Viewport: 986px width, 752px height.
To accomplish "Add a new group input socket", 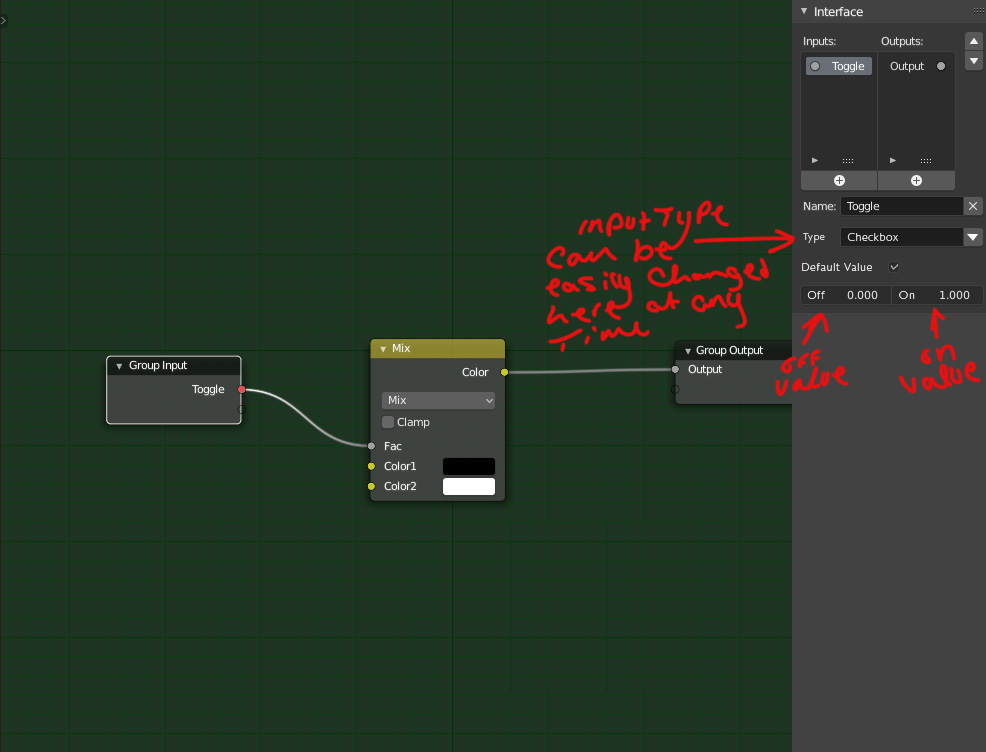I will 839,181.
